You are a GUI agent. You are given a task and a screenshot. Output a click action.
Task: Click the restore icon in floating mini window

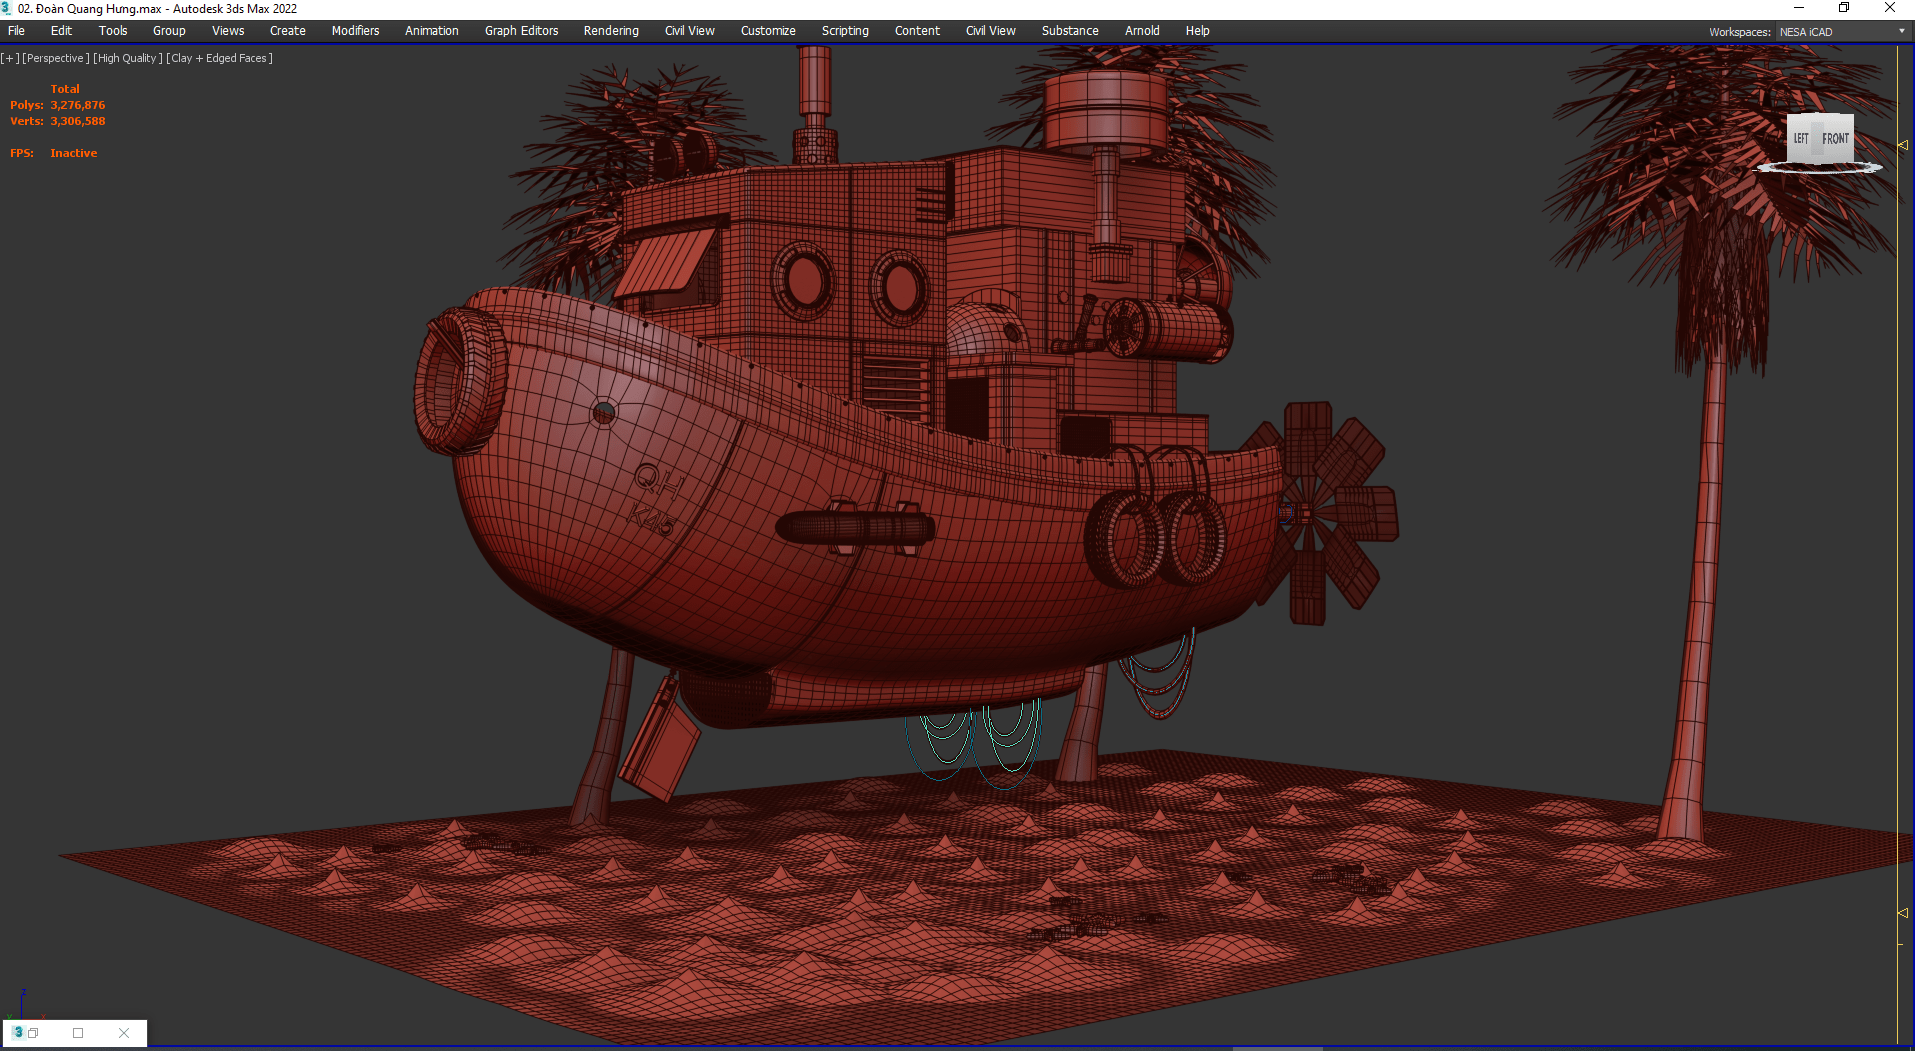(x=33, y=1033)
